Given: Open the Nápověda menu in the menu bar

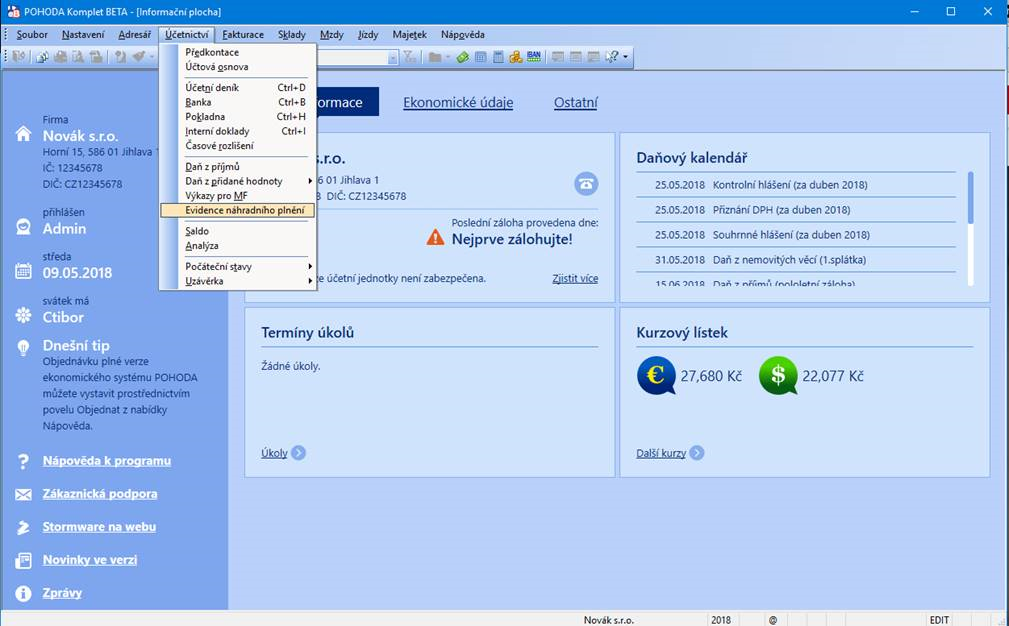Looking at the screenshot, I should click(x=463, y=35).
